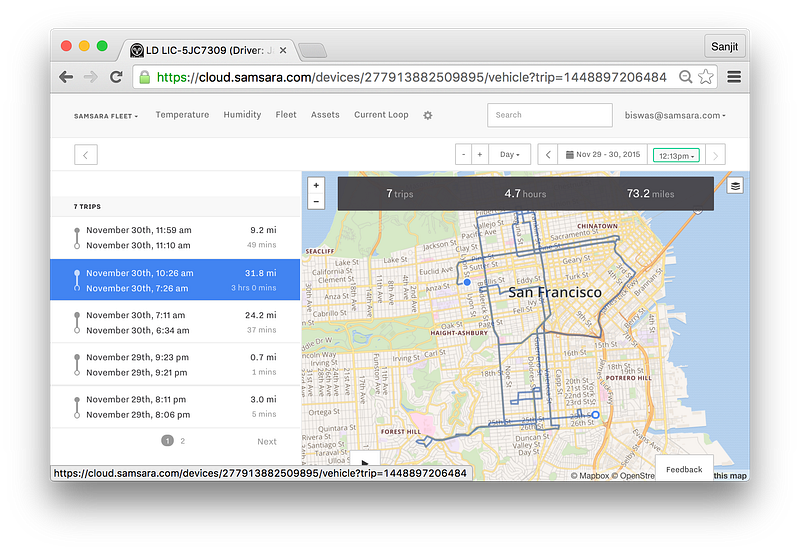Click the browser forward arrow
Image resolution: width=800 pixels, height=553 pixels.
pyautogui.click(x=91, y=77)
